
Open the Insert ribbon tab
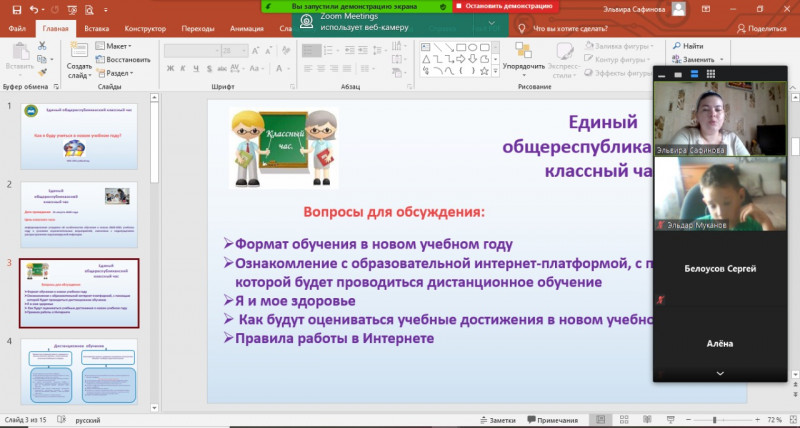(x=97, y=29)
